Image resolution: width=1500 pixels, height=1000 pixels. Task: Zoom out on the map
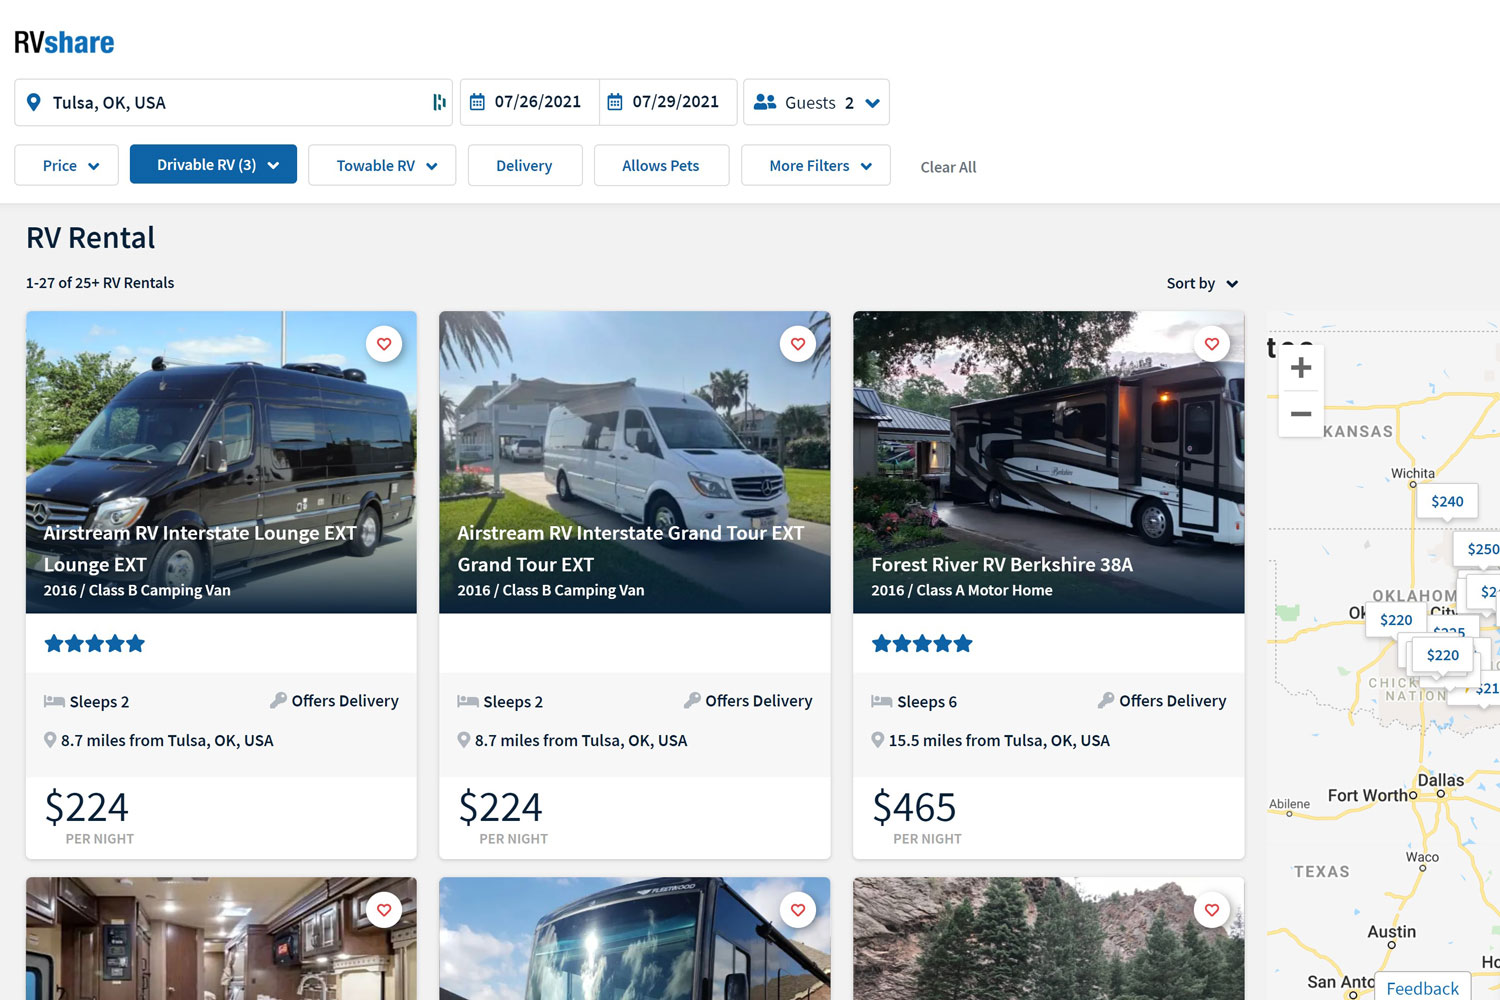[1301, 413]
